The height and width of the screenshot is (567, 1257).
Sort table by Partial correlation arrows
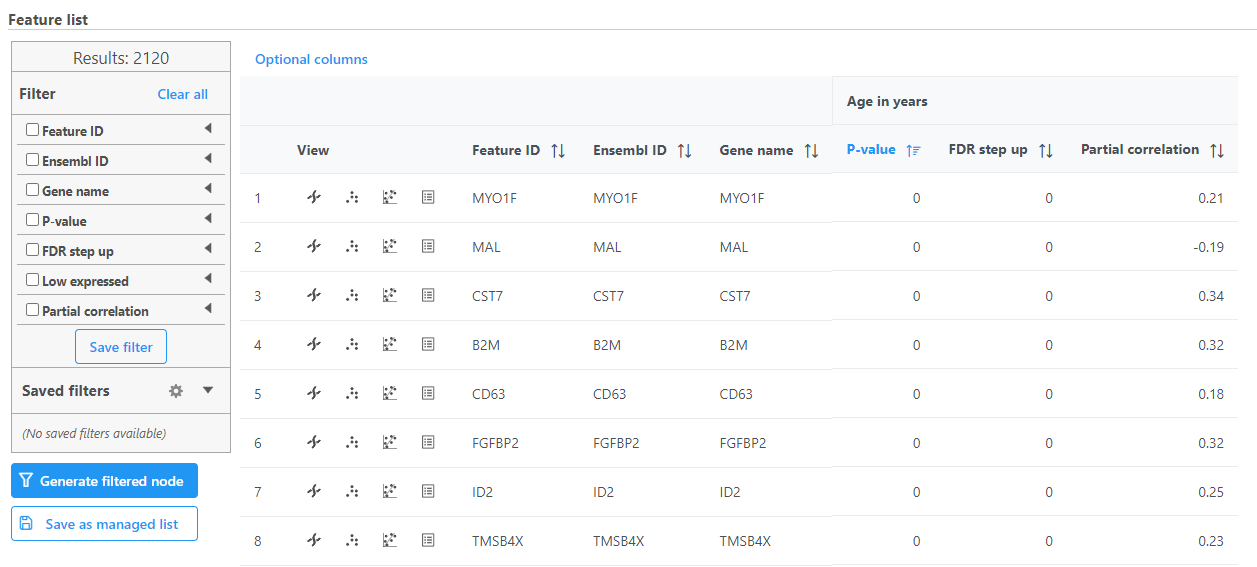tap(1217, 150)
